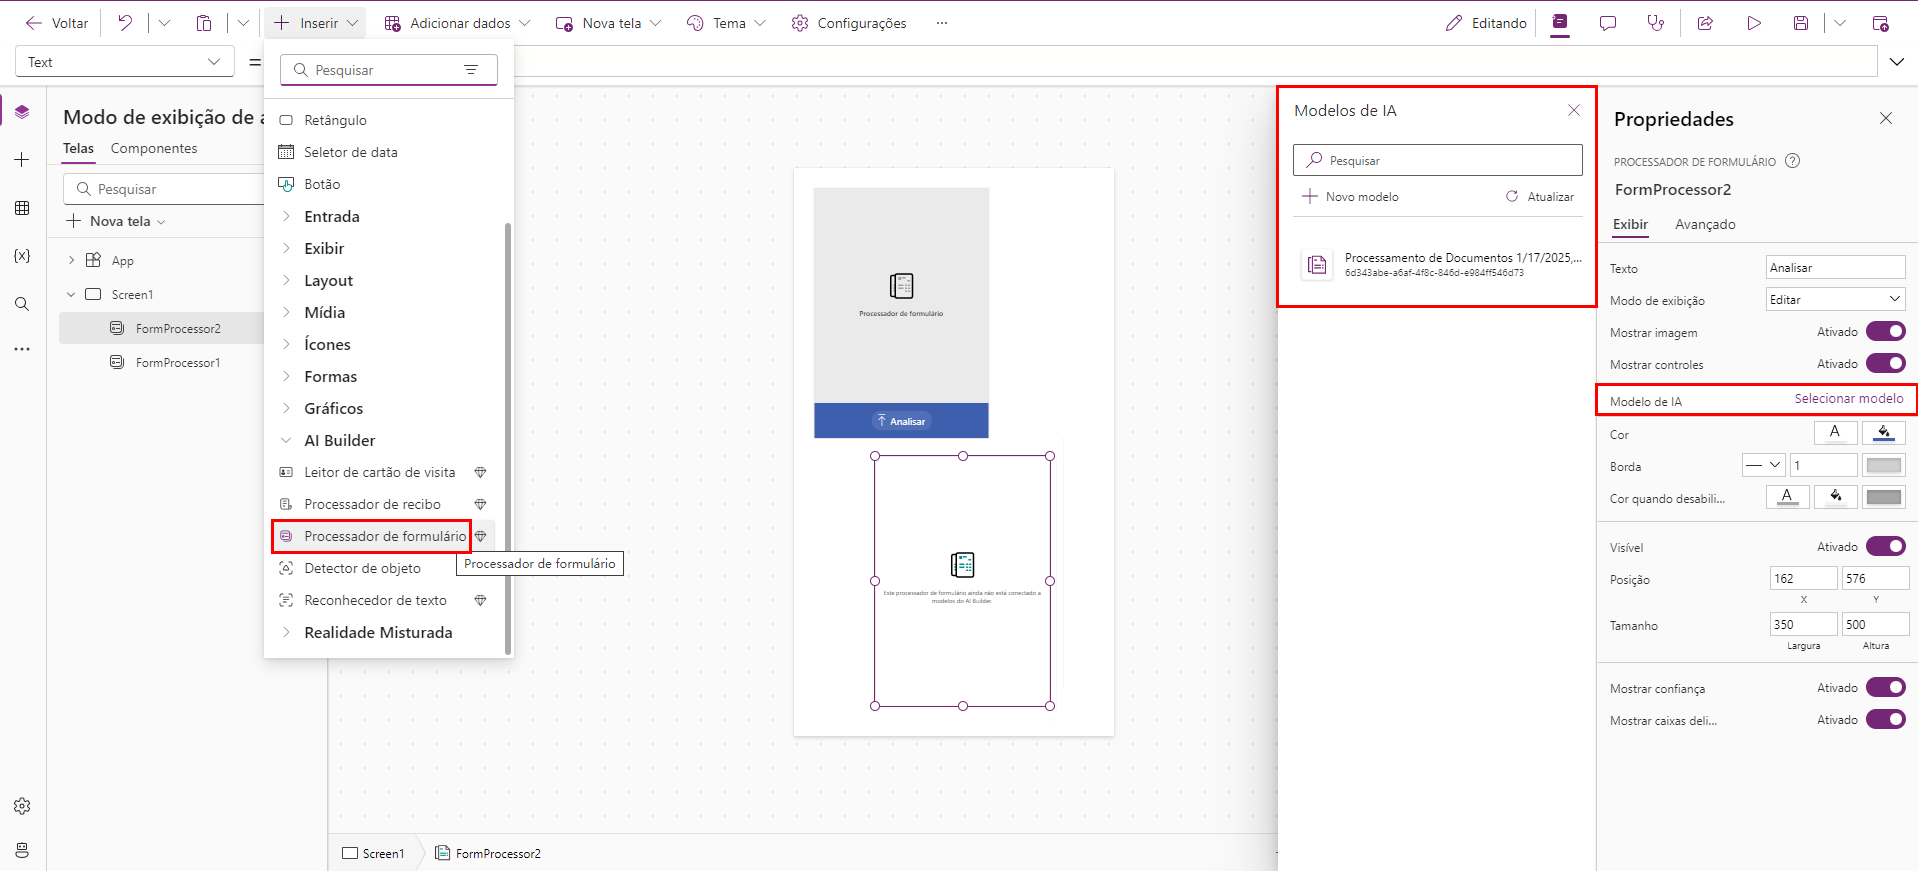The width and height of the screenshot is (1918, 871).
Task: Open the App checker stethoscope icon
Action: pos(1656,23)
